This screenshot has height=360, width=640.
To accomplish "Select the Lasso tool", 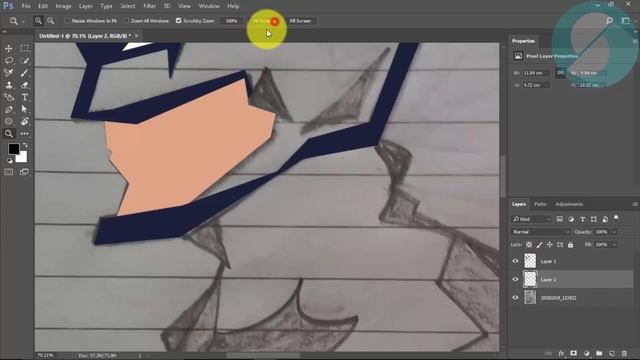I will (x=9, y=61).
